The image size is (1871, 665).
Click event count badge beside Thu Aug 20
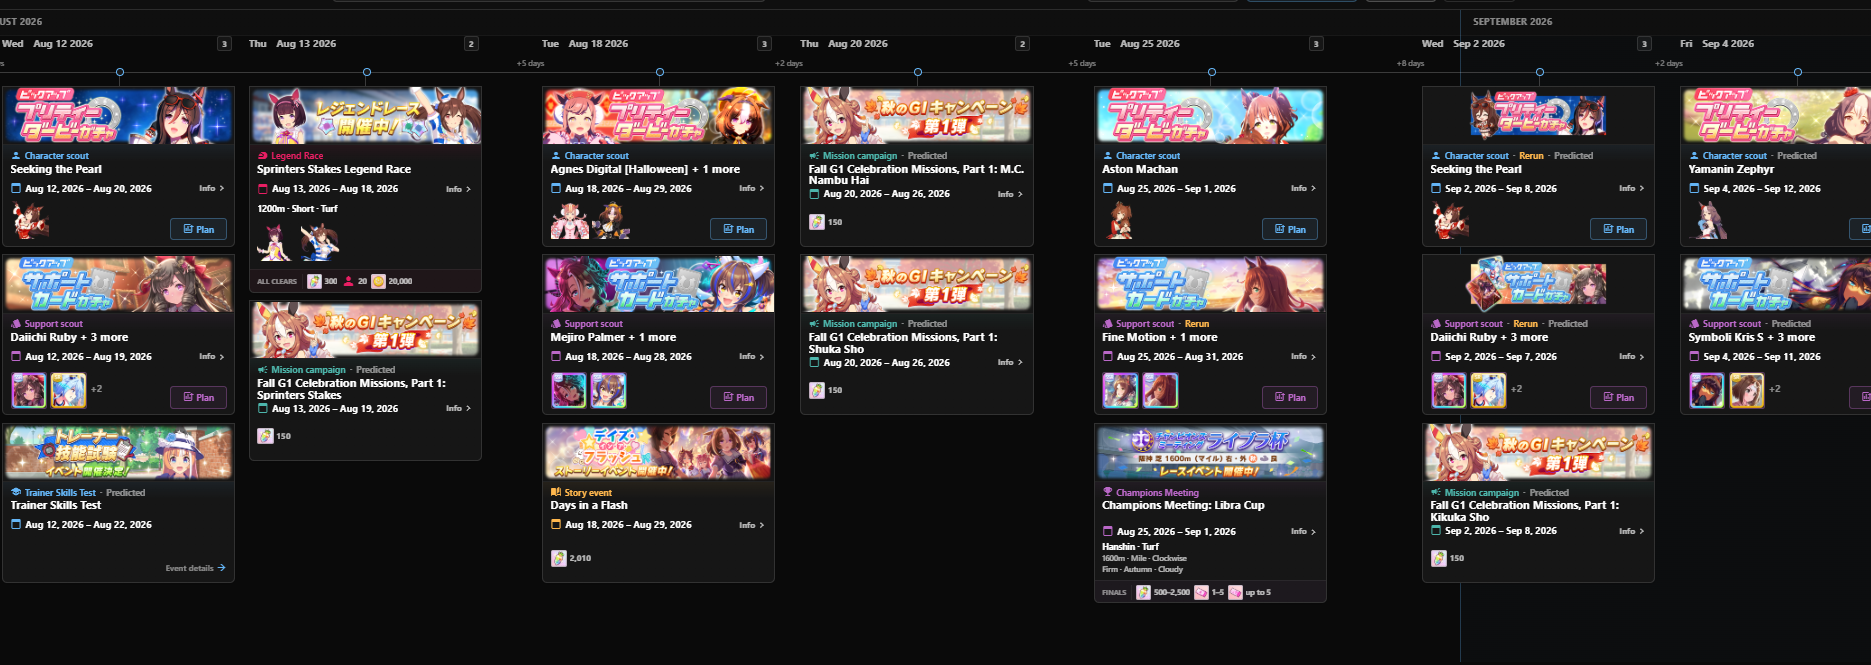[x=1022, y=44]
